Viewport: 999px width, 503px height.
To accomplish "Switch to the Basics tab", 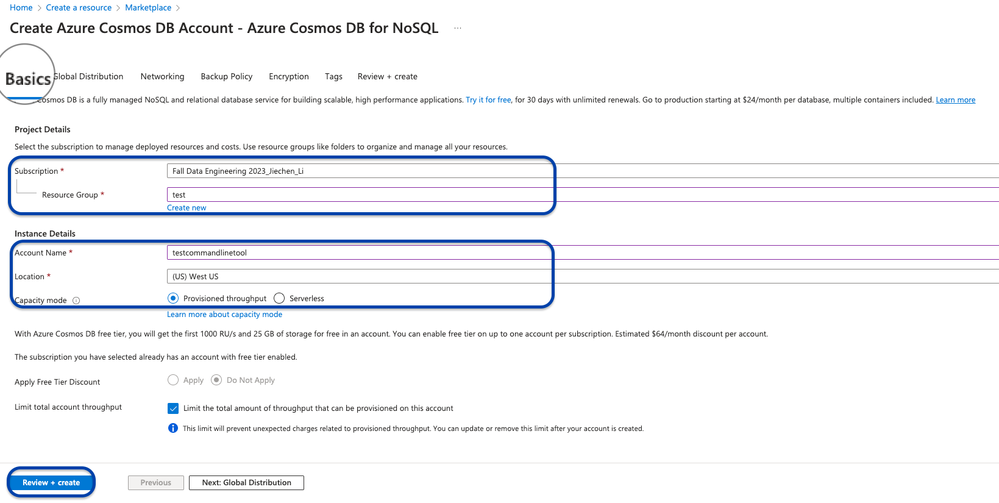I will click(x=28, y=79).
